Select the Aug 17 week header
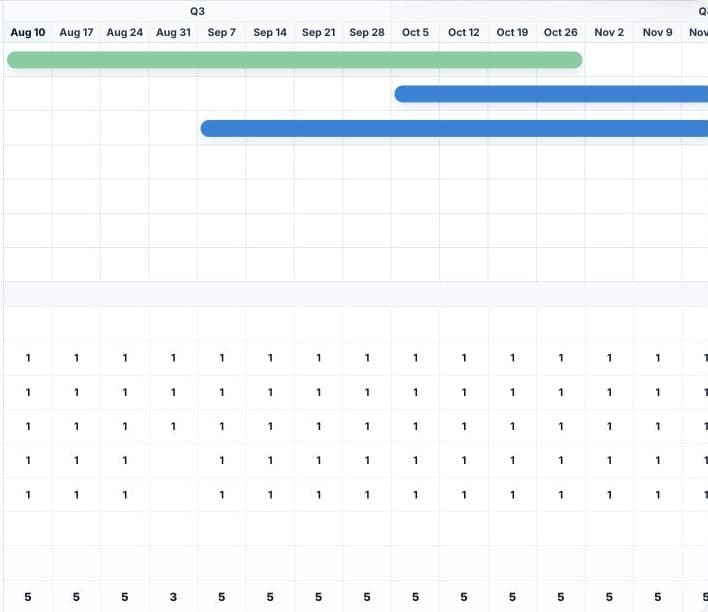This screenshot has width=708, height=612. tap(76, 33)
